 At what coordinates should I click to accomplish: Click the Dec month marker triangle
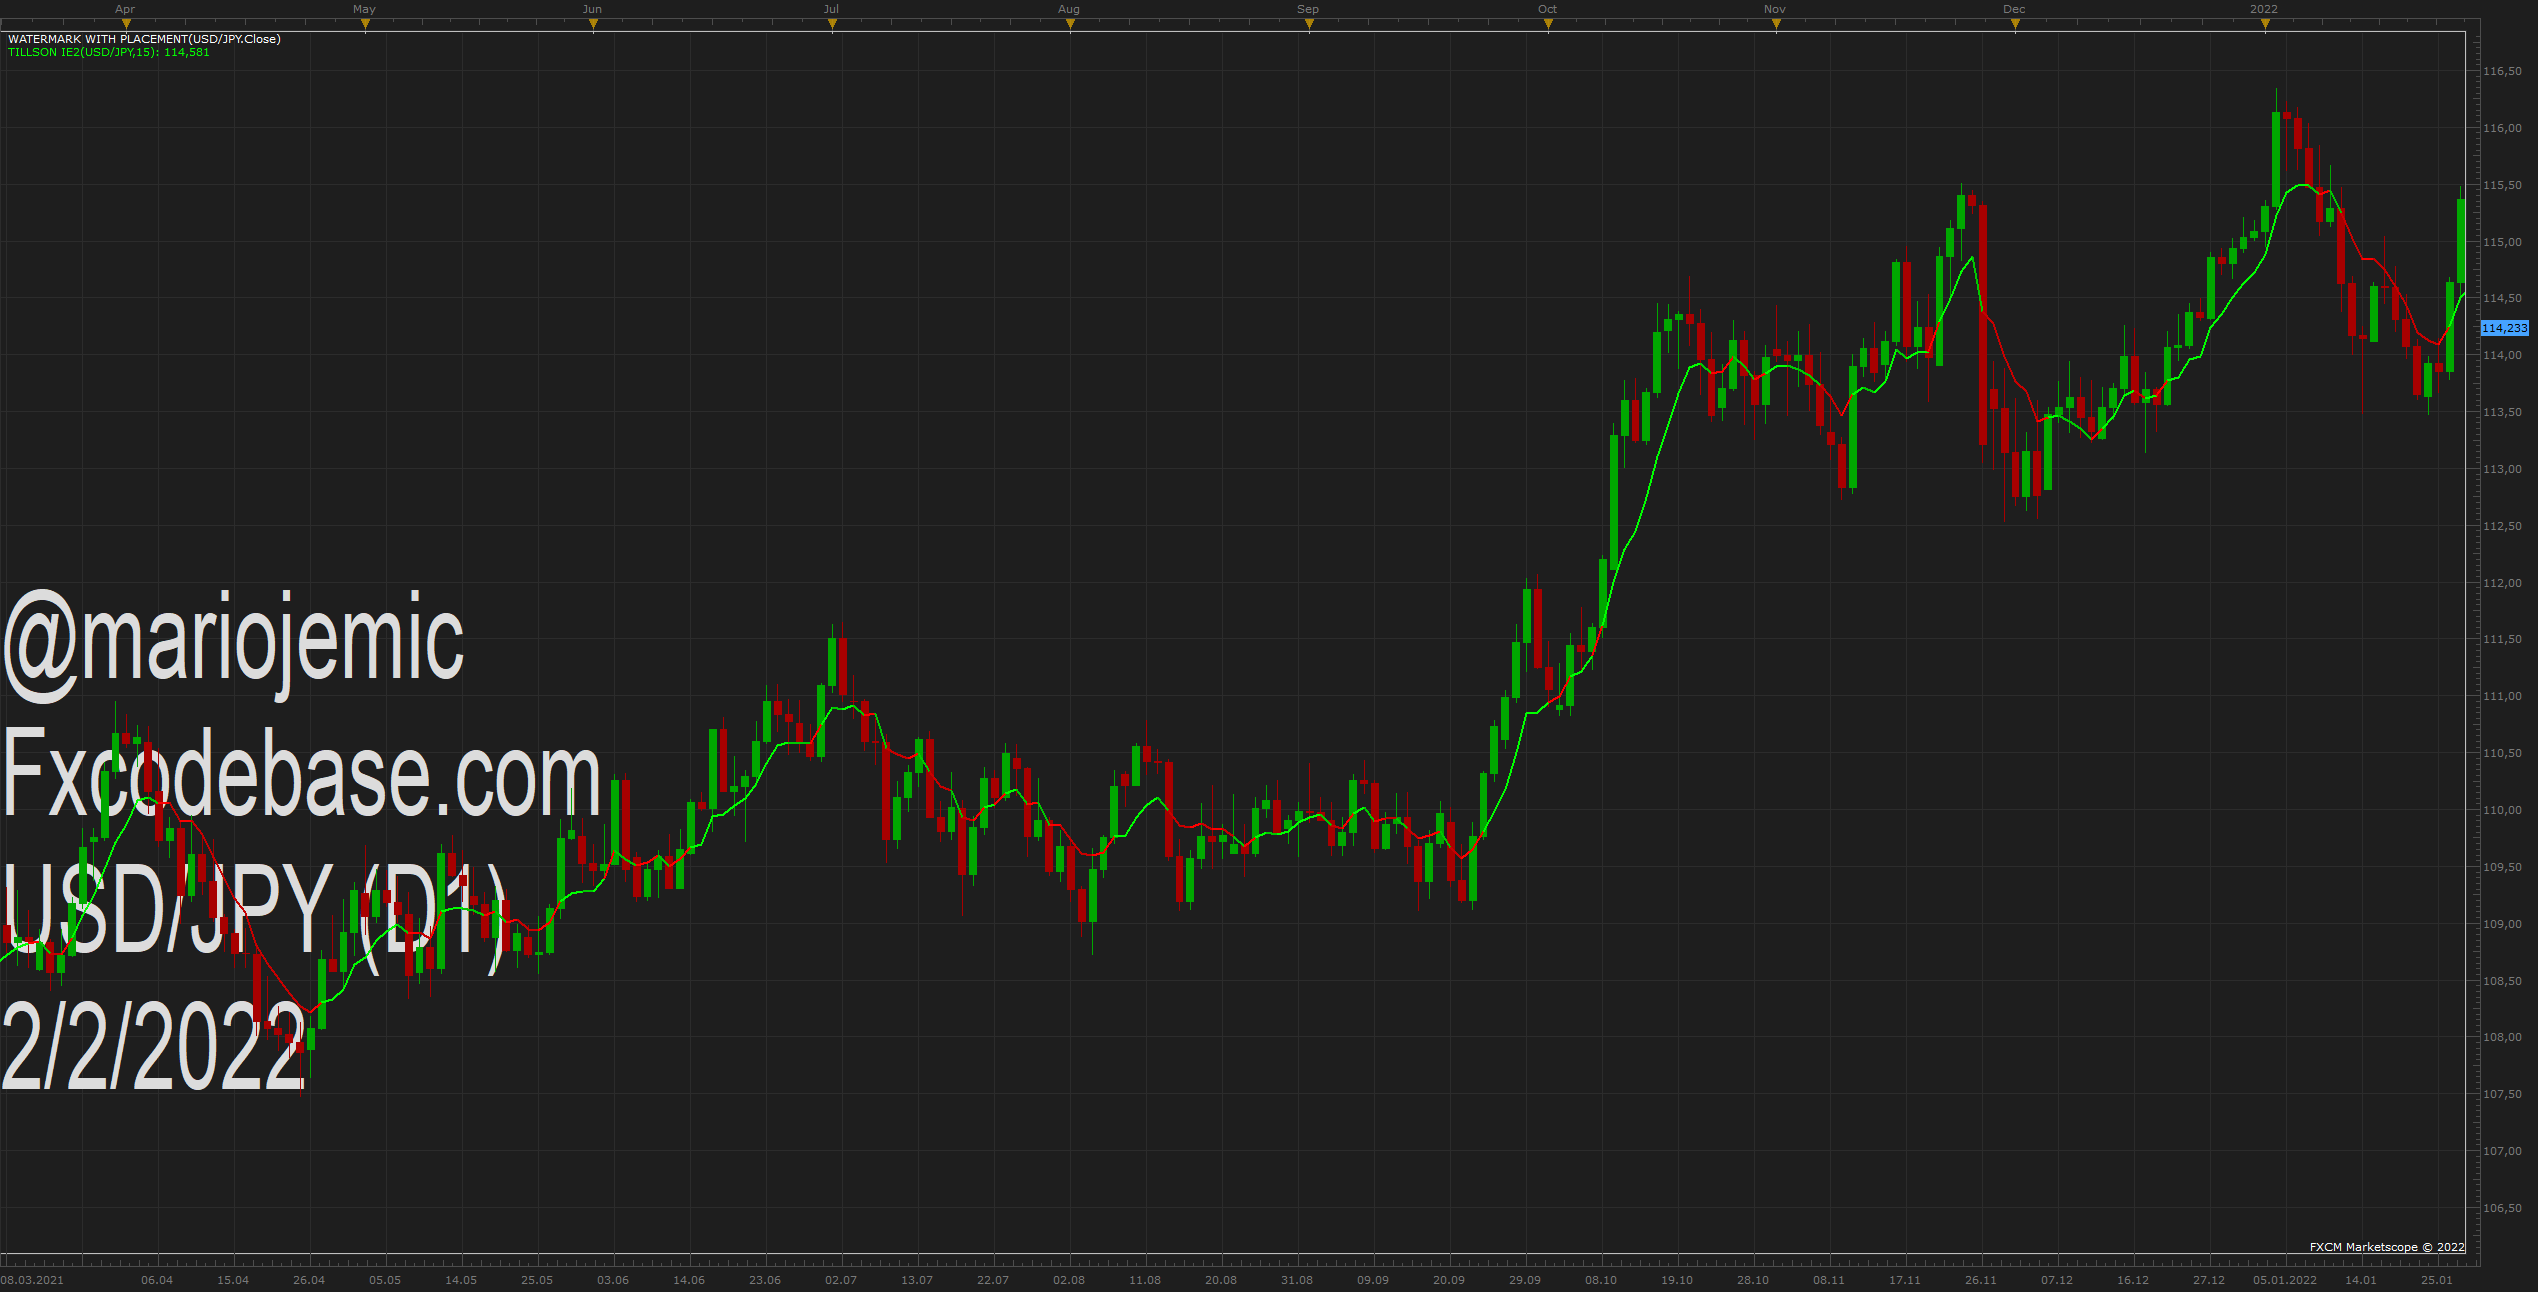pos(2015,25)
